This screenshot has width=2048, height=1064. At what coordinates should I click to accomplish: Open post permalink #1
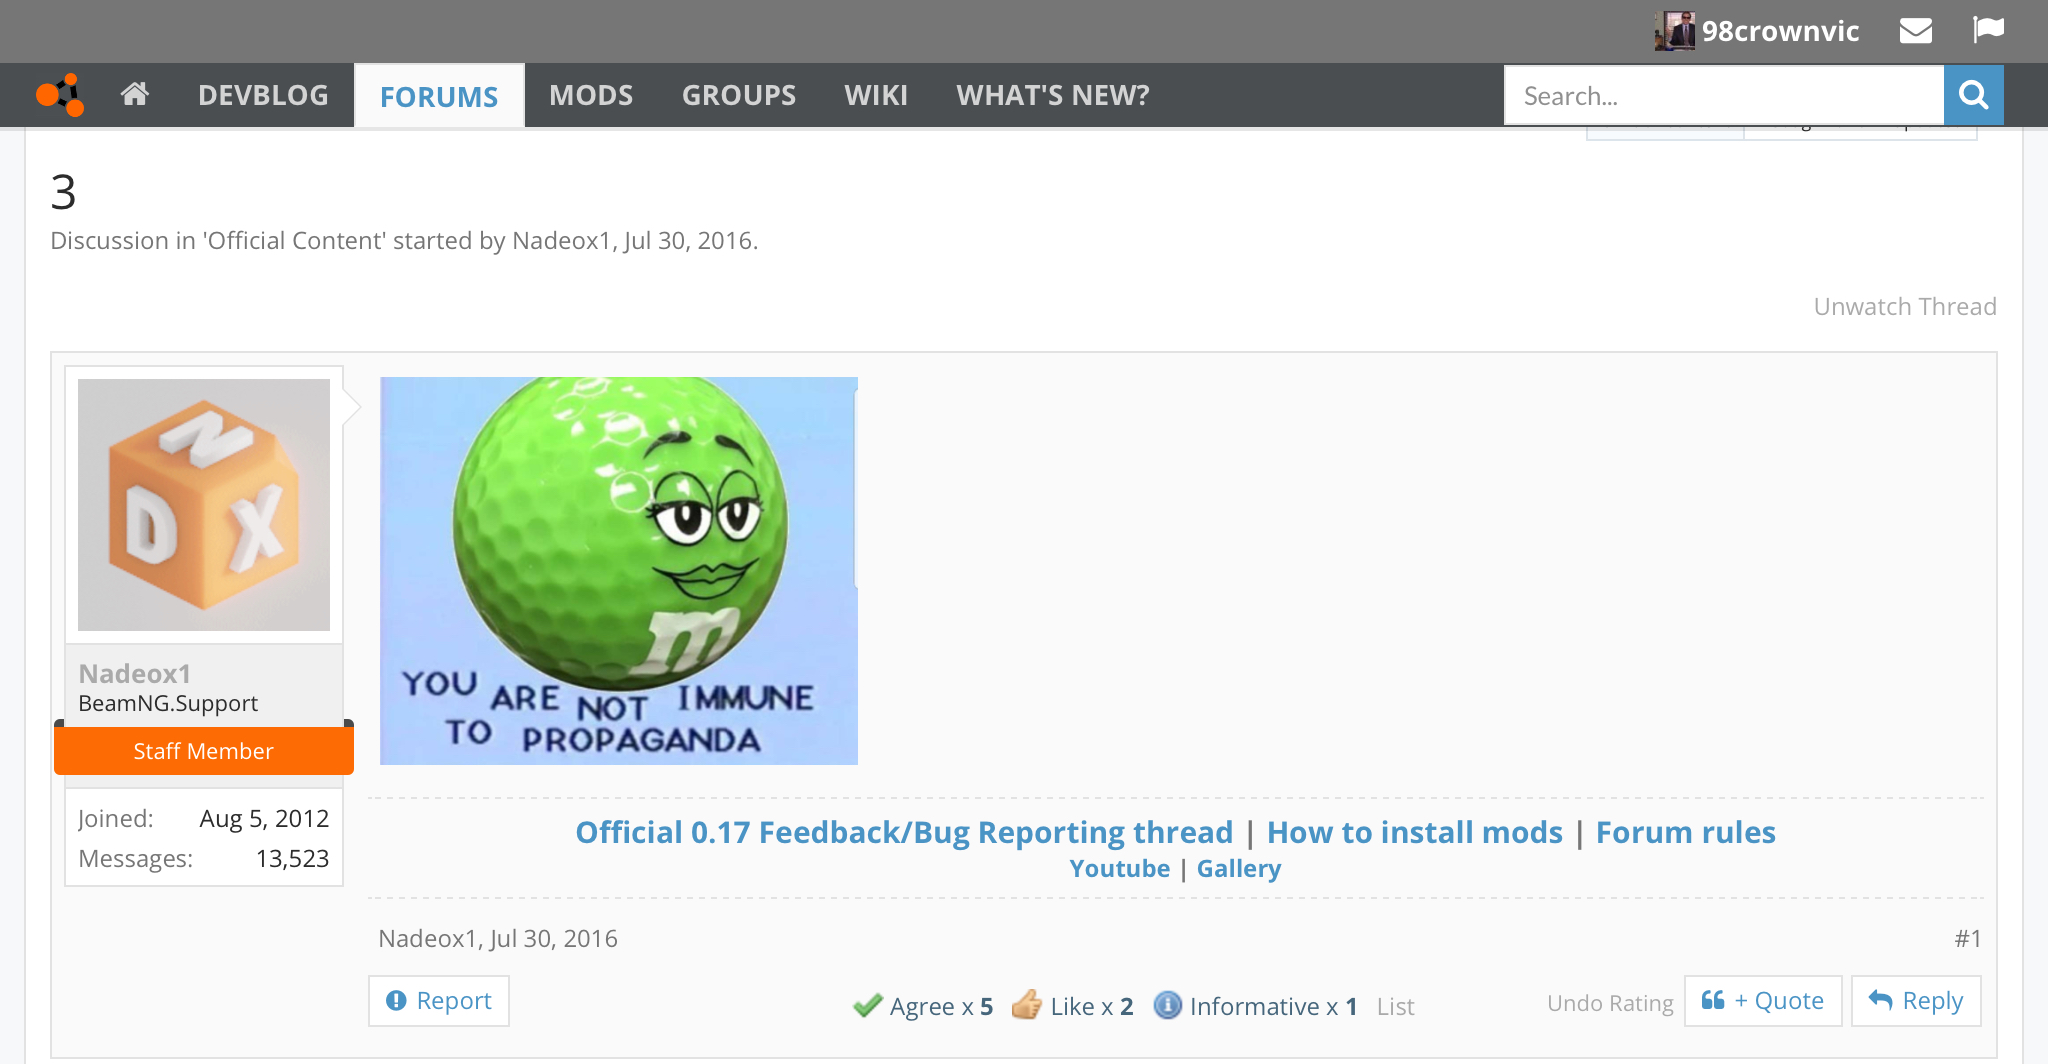(x=1968, y=938)
